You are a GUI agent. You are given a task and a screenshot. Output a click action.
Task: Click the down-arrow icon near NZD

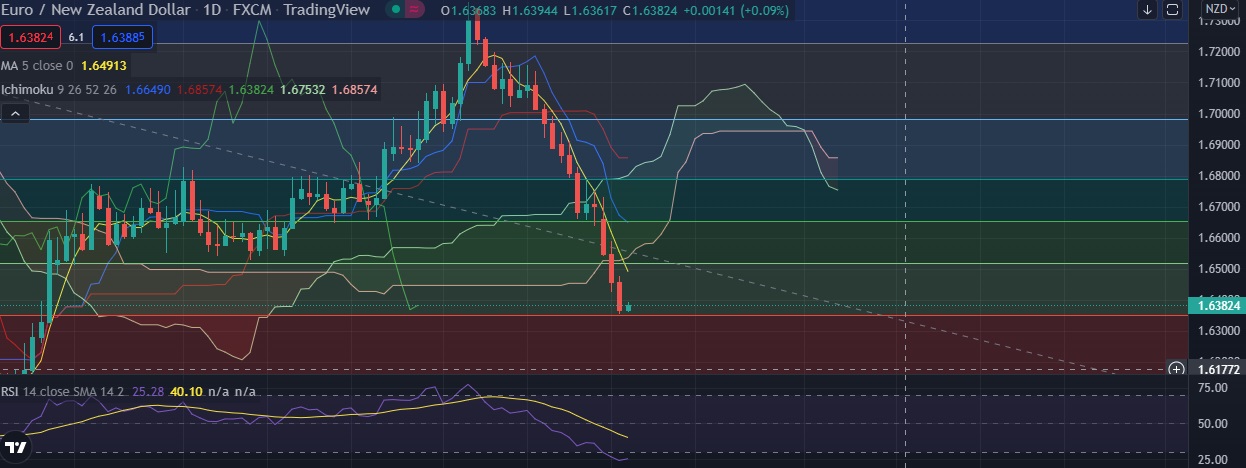click(x=1147, y=10)
